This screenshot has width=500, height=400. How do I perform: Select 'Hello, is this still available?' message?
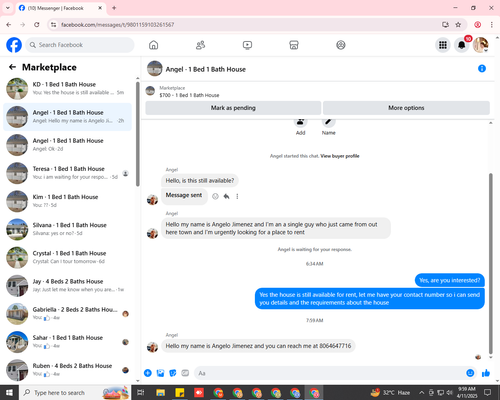click(x=200, y=181)
